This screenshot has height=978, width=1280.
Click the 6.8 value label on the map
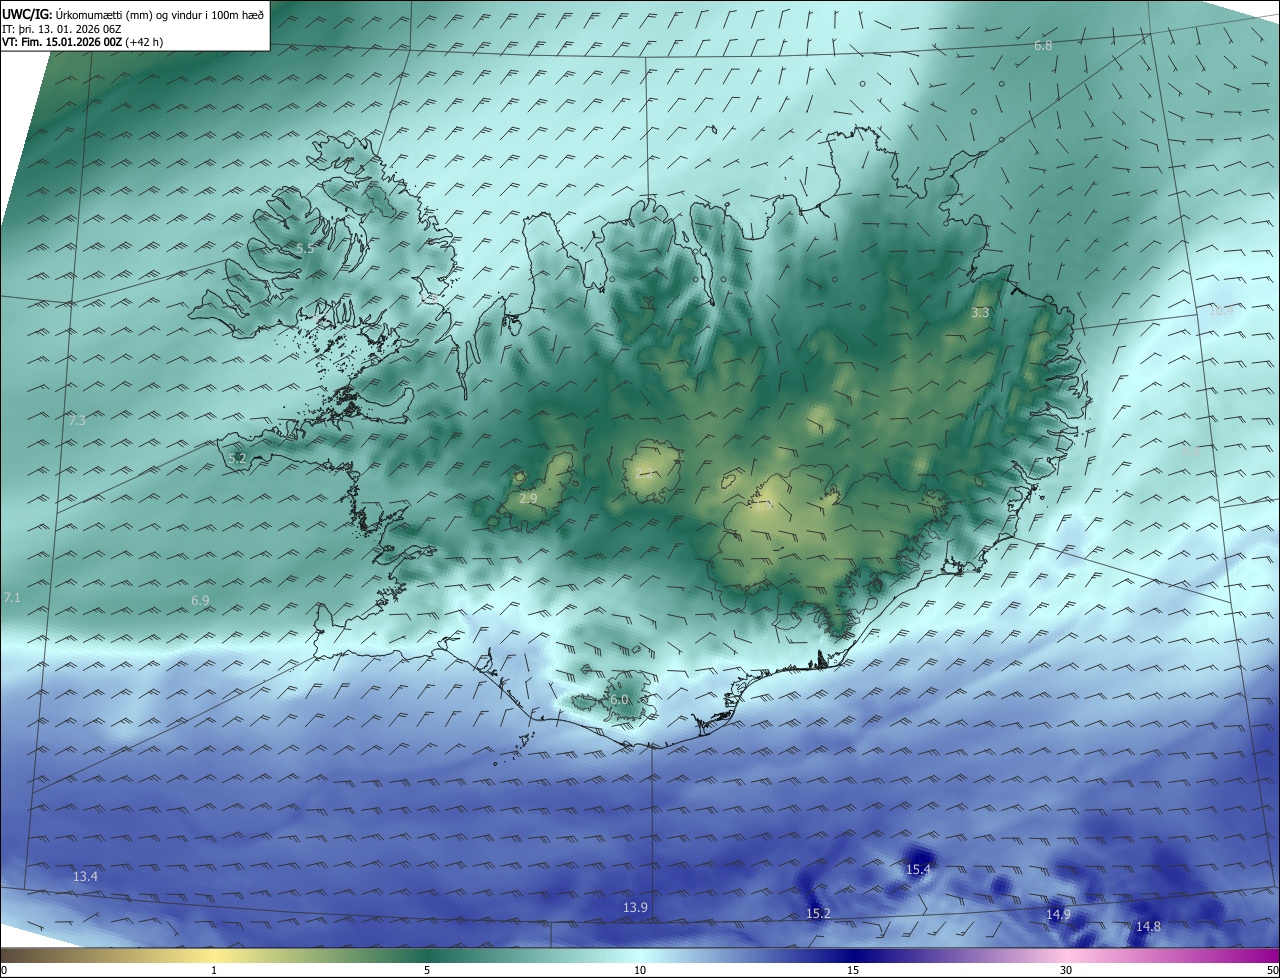[1043, 46]
